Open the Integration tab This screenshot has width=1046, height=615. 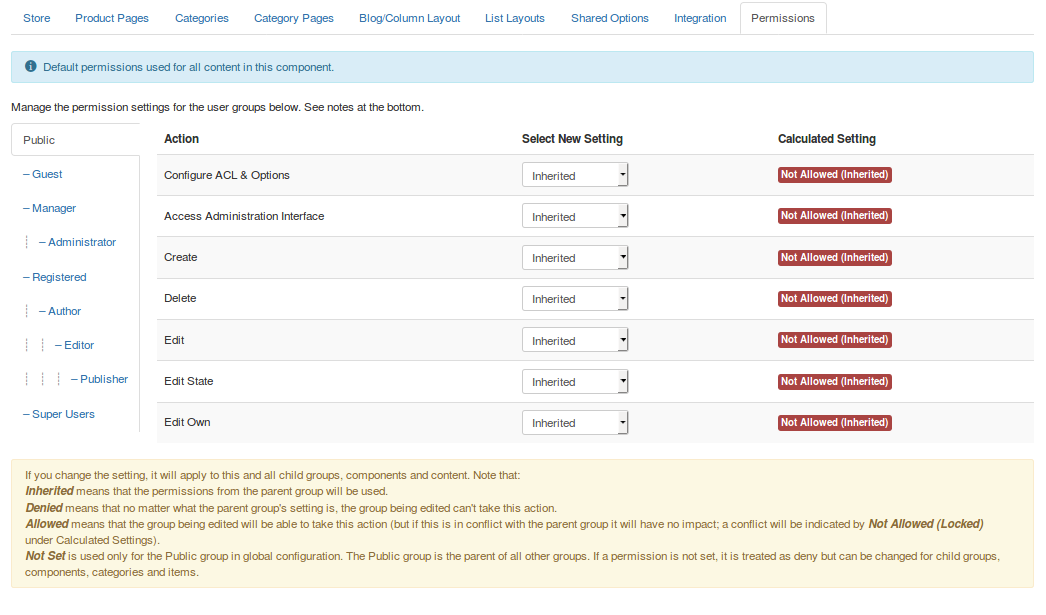[700, 17]
